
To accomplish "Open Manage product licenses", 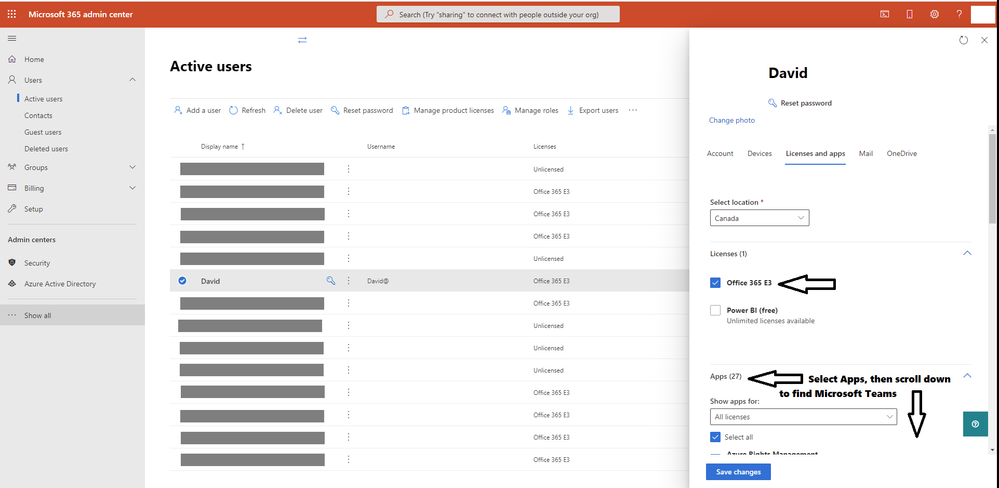I will click(x=448, y=110).
